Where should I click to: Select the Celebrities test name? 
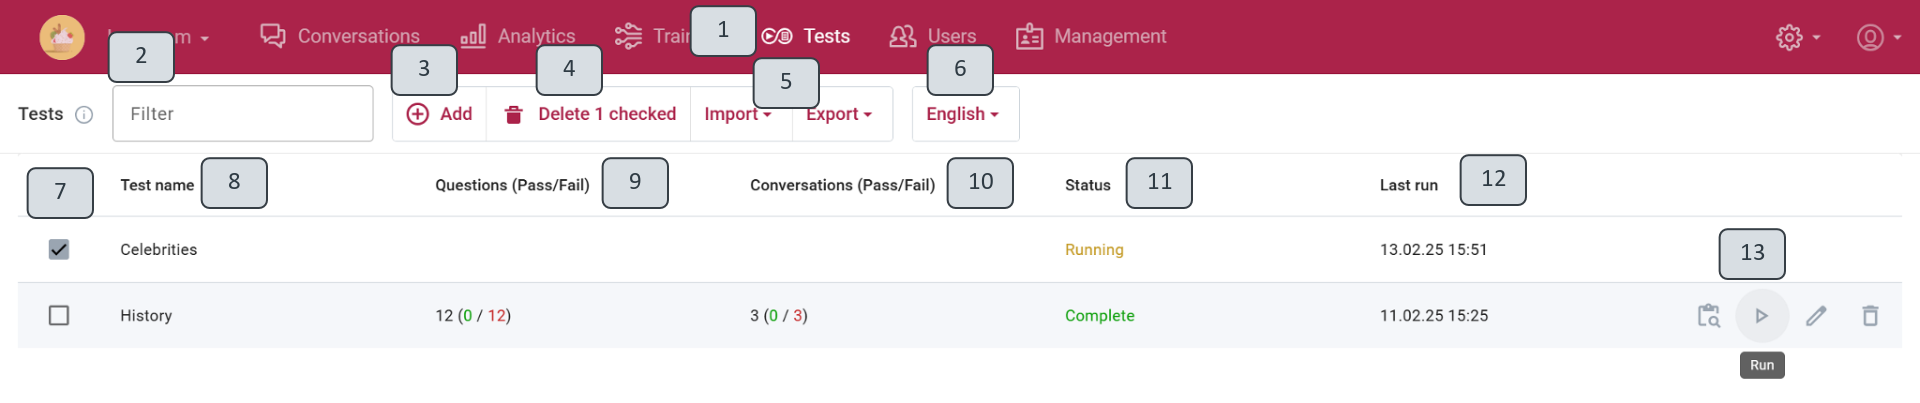159,249
